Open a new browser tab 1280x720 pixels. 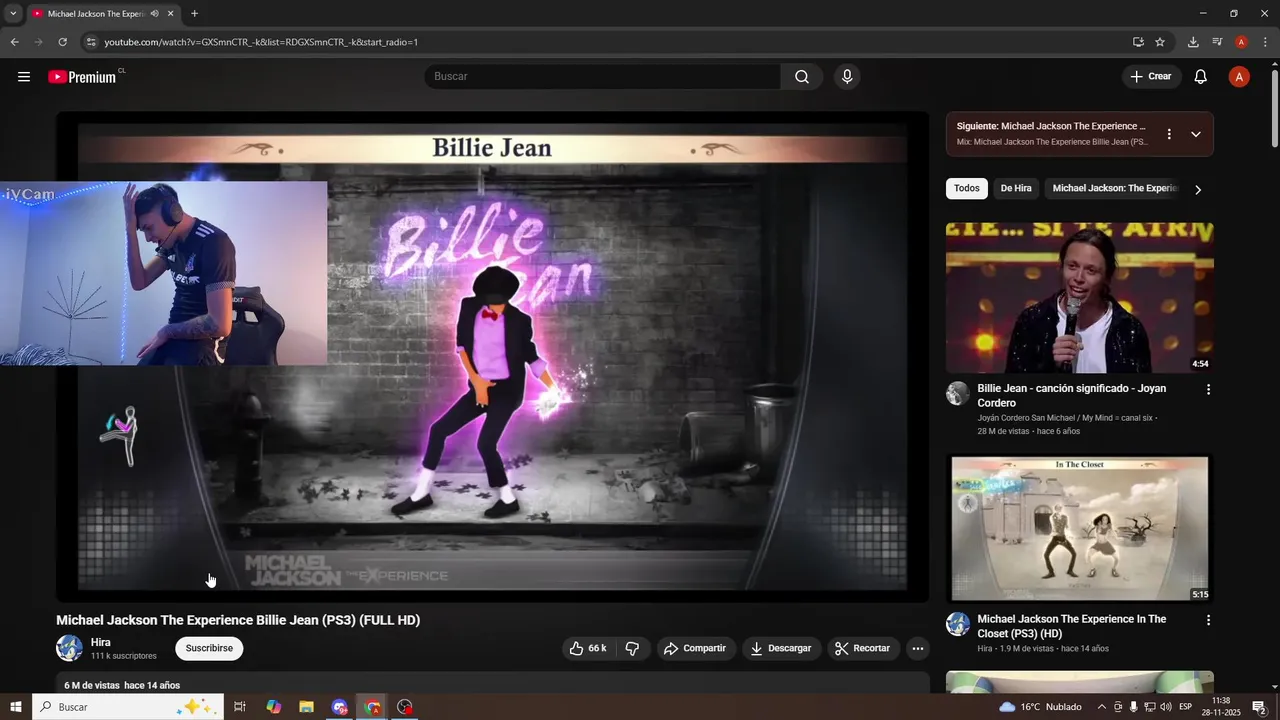[194, 14]
